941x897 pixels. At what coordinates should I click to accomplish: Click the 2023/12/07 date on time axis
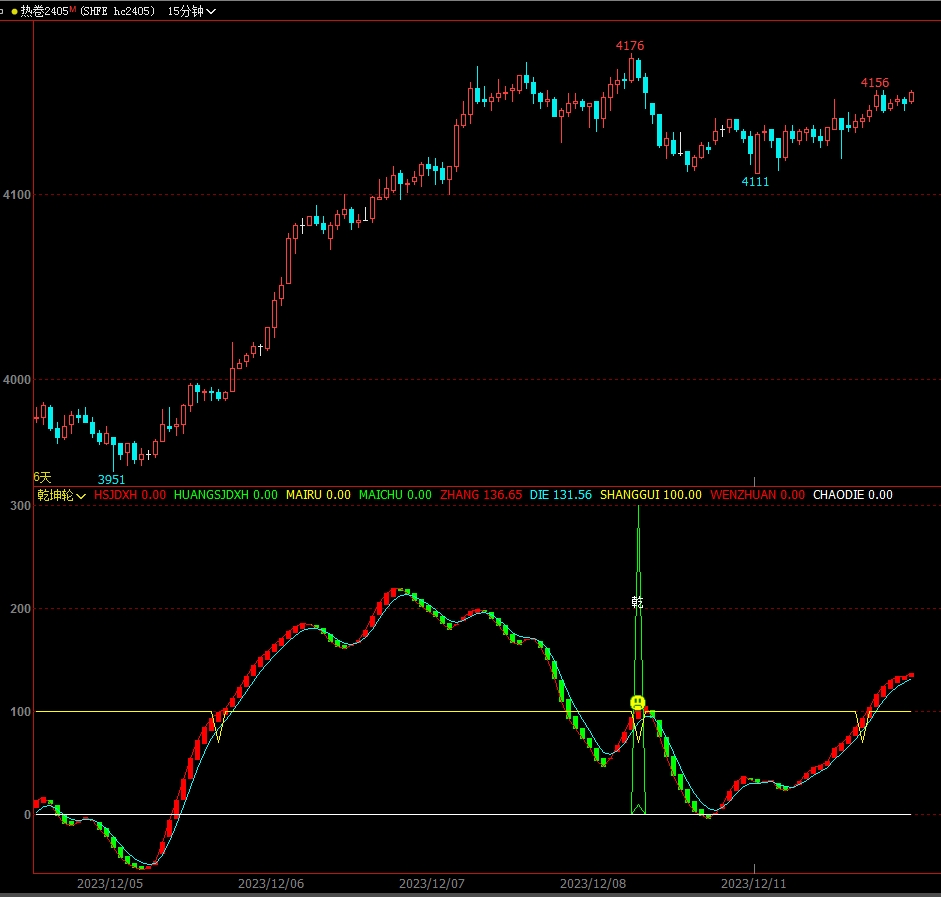tap(432, 884)
